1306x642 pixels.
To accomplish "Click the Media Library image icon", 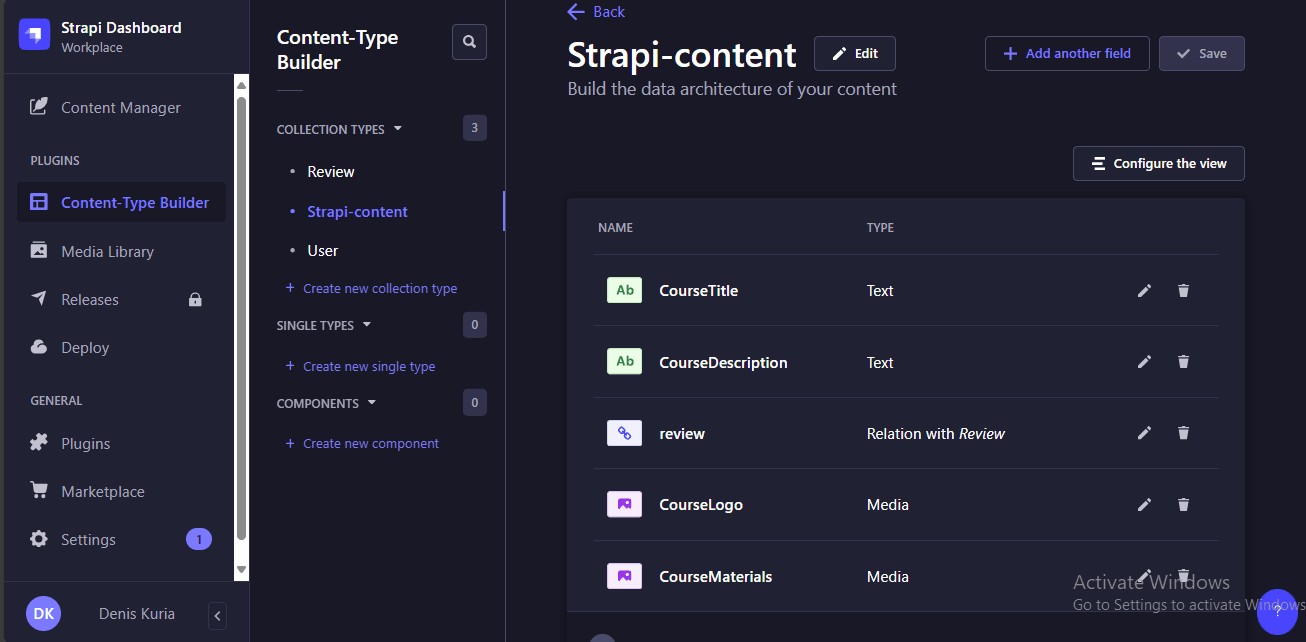I will click(x=39, y=250).
